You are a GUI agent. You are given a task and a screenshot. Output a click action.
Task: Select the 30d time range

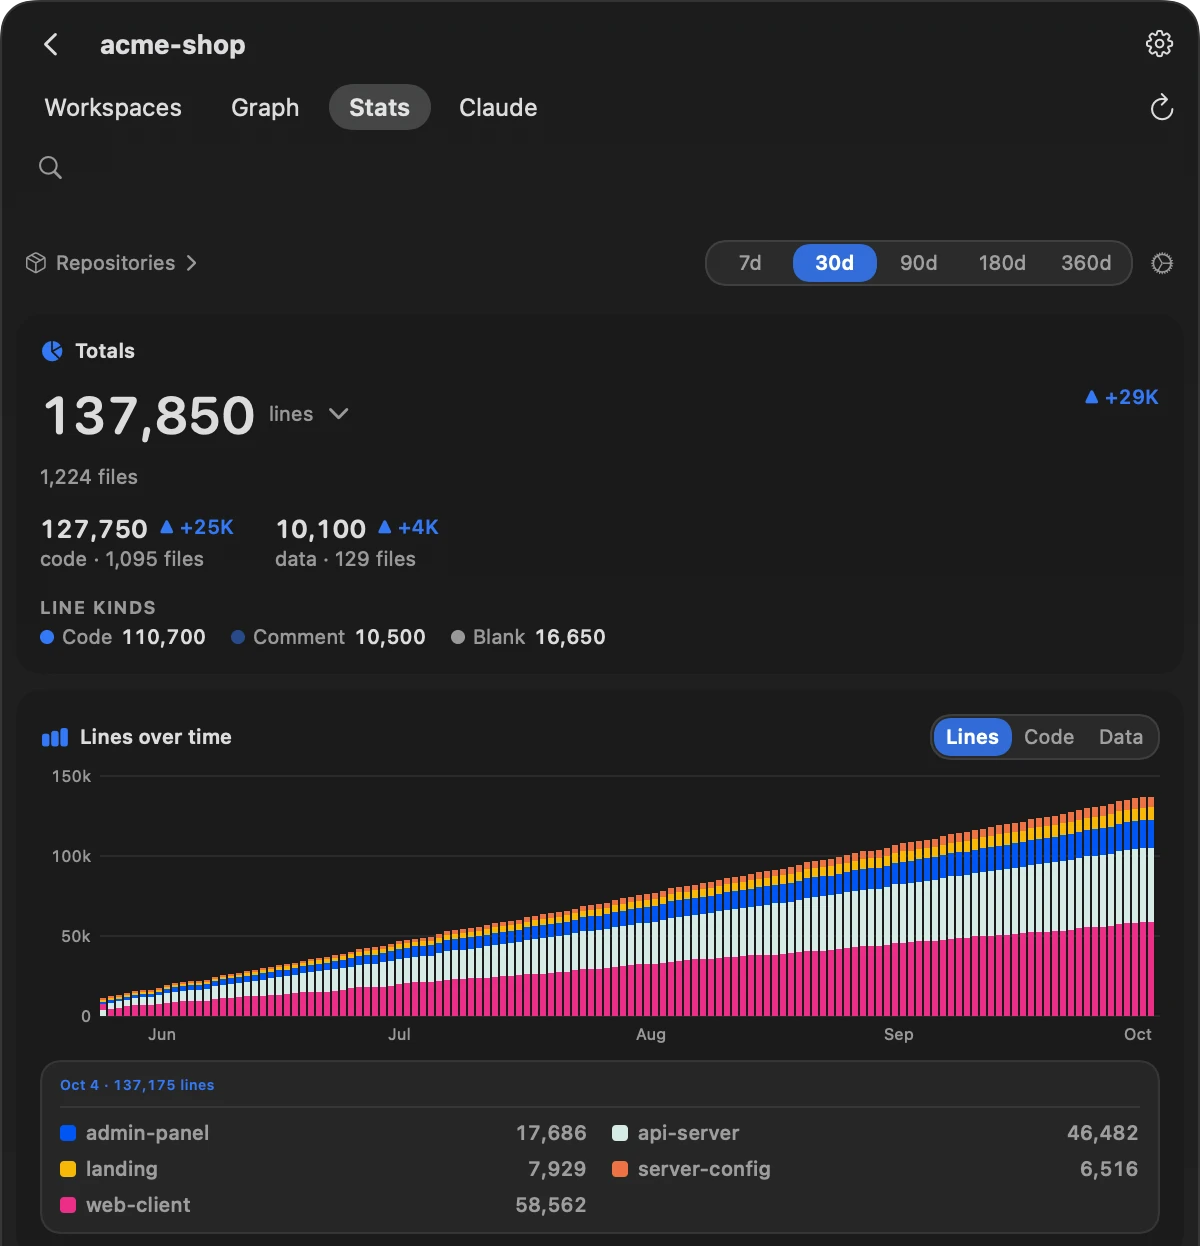click(x=835, y=263)
